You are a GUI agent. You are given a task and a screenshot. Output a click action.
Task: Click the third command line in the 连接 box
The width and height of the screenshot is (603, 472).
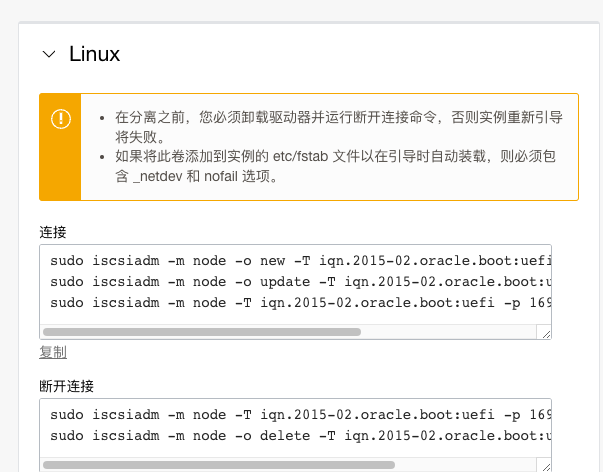(x=298, y=302)
